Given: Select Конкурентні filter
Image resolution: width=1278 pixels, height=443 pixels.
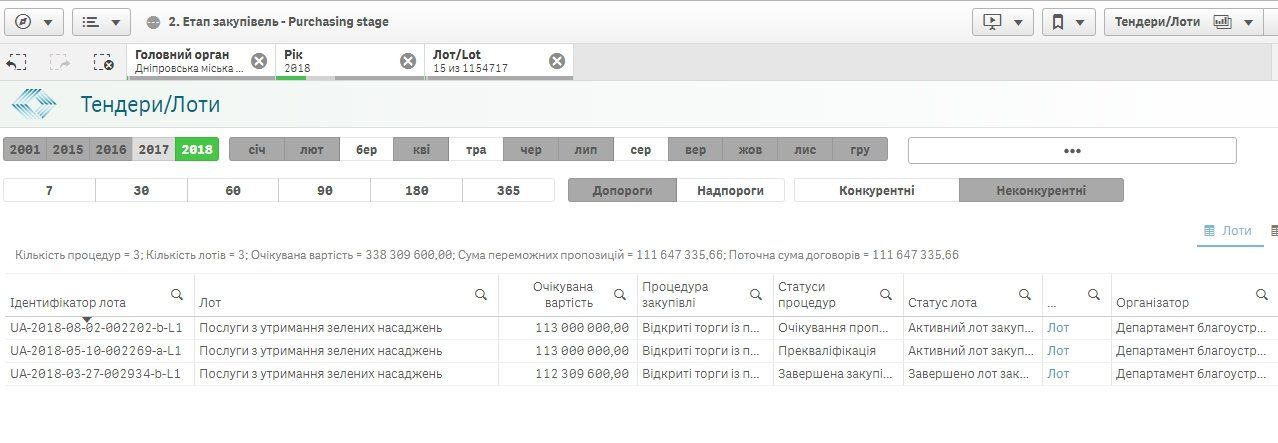Looking at the screenshot, I should [877, 190].
